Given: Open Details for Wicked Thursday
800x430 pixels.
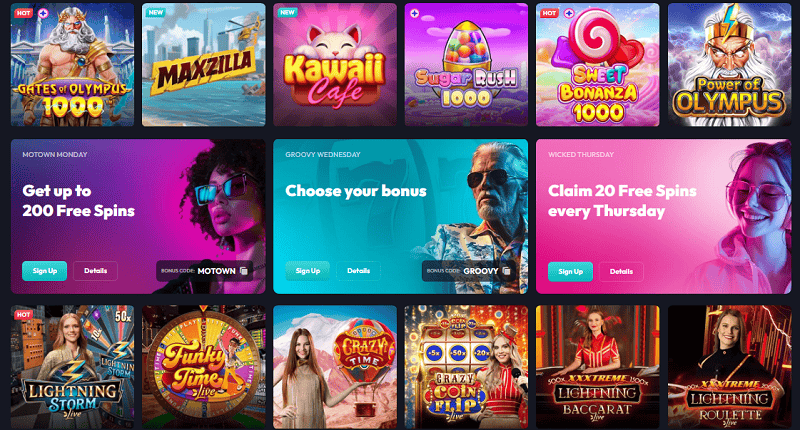Looking at the screenshot, I should (621, 271).
